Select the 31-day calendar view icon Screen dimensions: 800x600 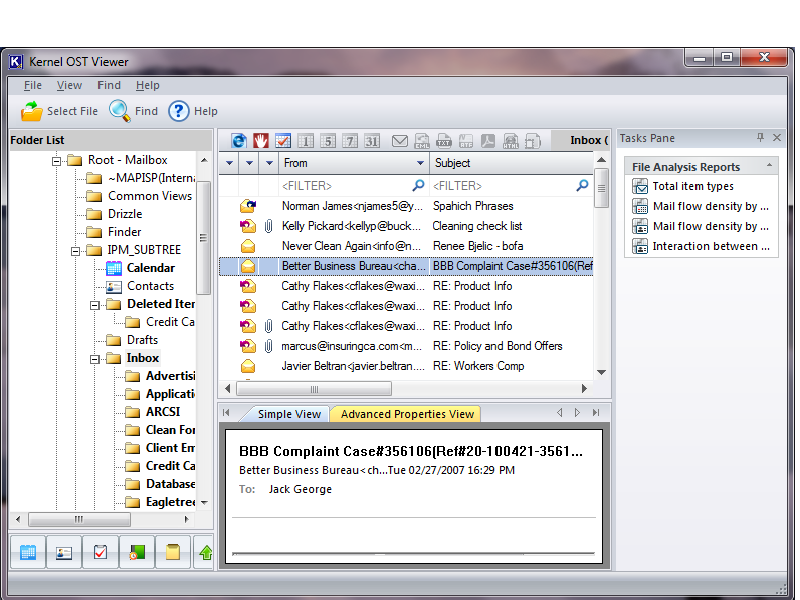tap(372, 140)
